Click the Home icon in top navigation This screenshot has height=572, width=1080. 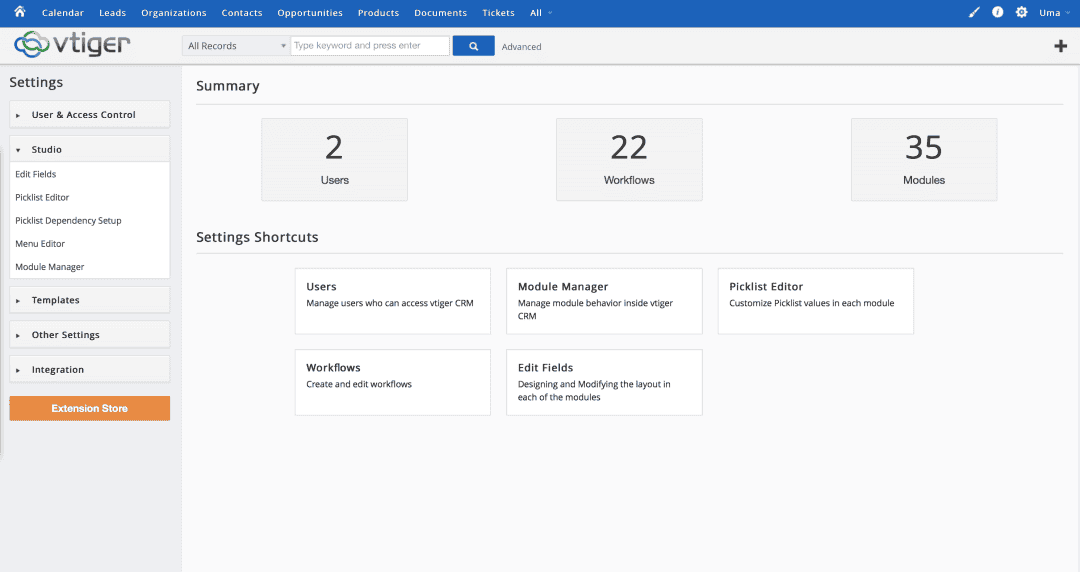(19, 12)
